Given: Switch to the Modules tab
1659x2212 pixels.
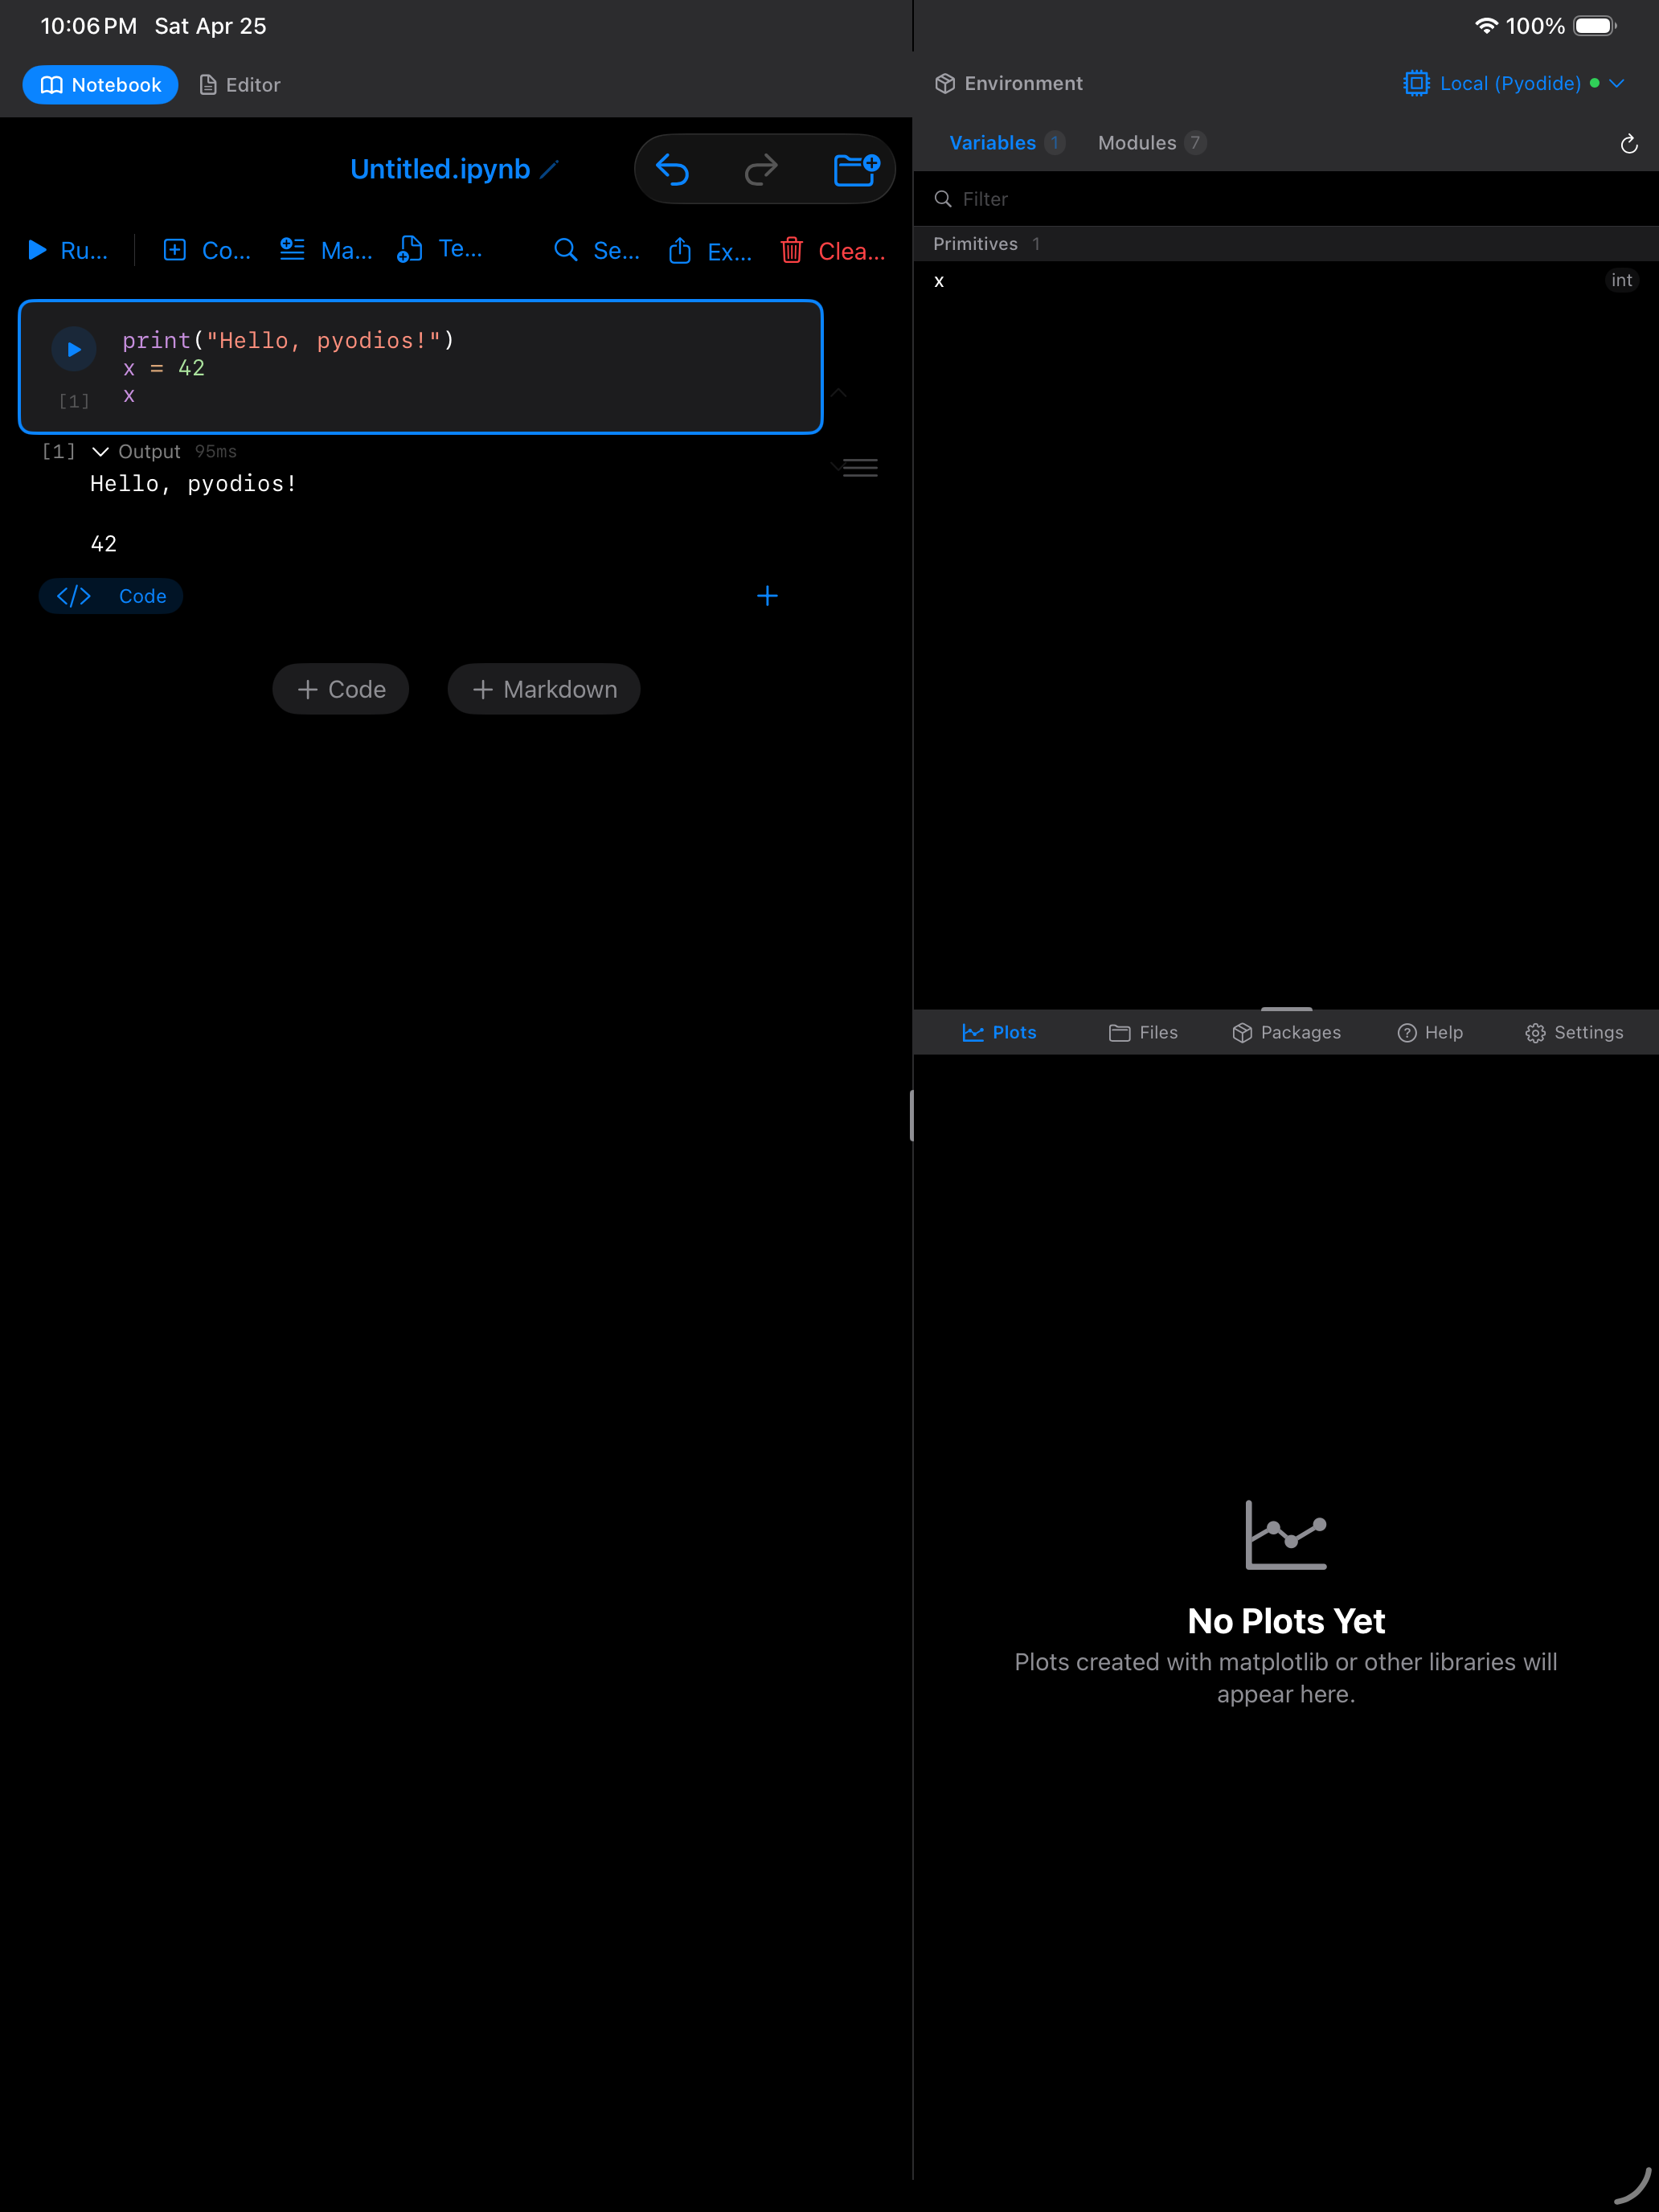Looking at the screenshot, I should [x=1151, y=143].
